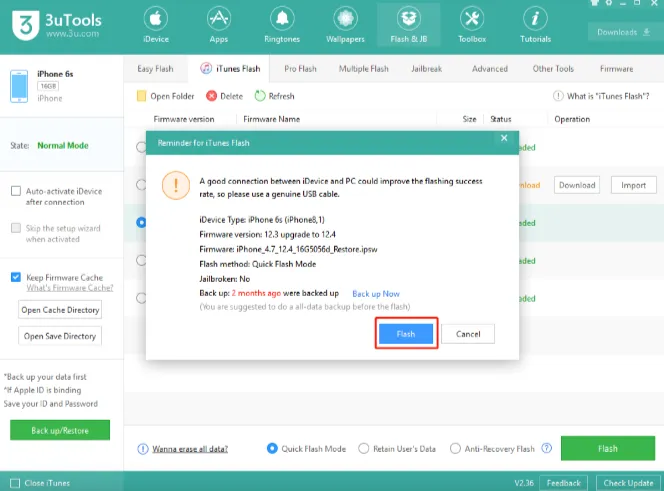Close the Reminder for iTunes Flash dialog
Screen dimensions: 664x491
pyautogui.click(x=504, y=139)
